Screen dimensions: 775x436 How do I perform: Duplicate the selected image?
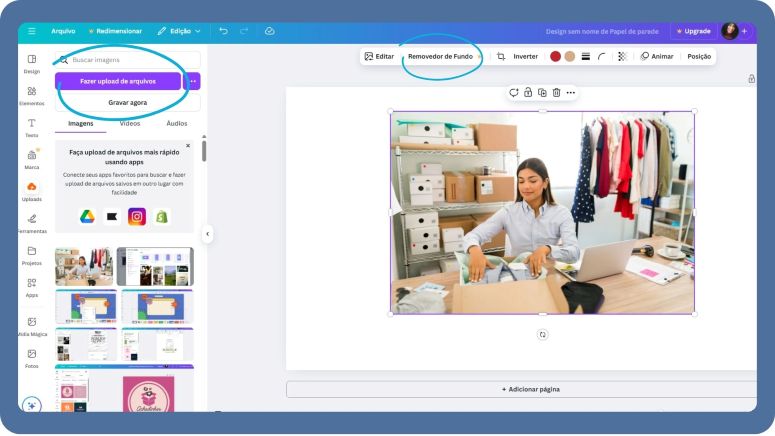(542, 92)
